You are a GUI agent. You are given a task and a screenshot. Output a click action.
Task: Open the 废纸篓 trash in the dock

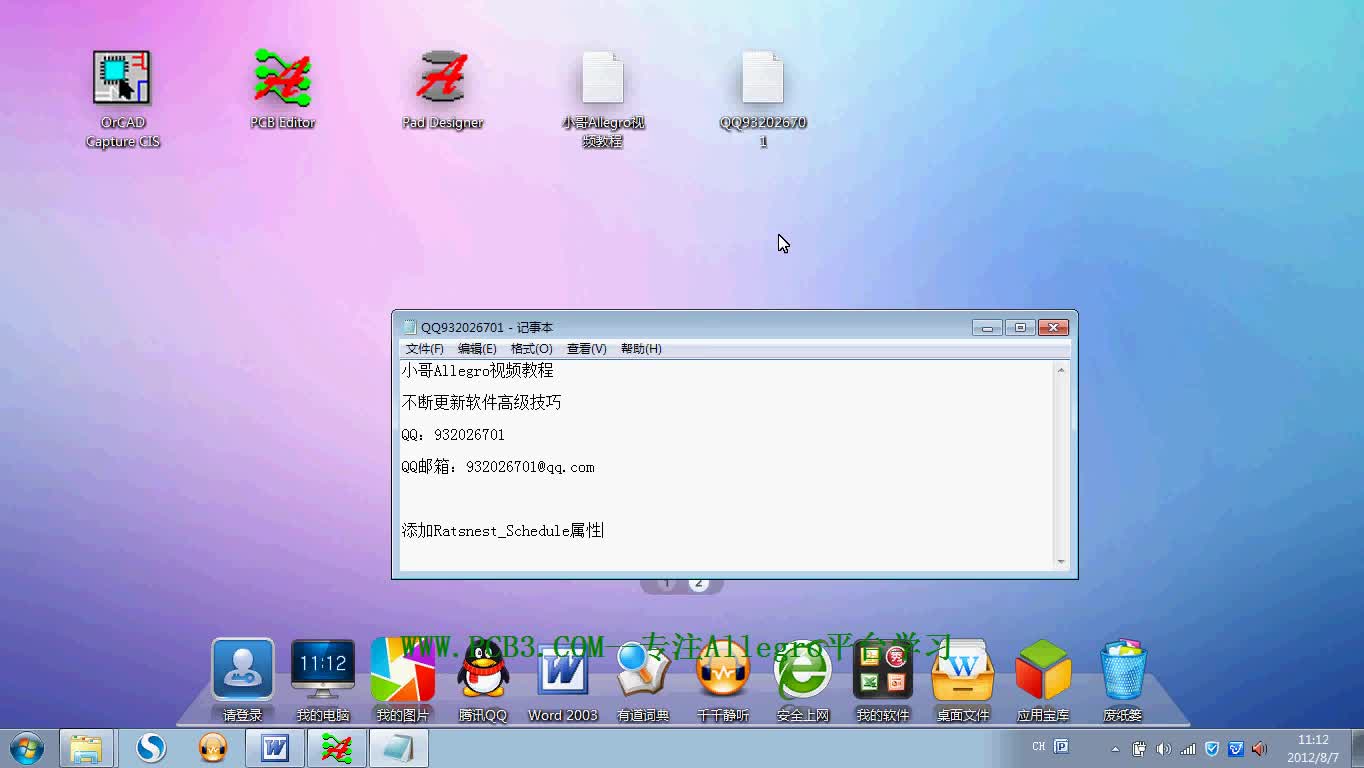tap(1123, 680)
